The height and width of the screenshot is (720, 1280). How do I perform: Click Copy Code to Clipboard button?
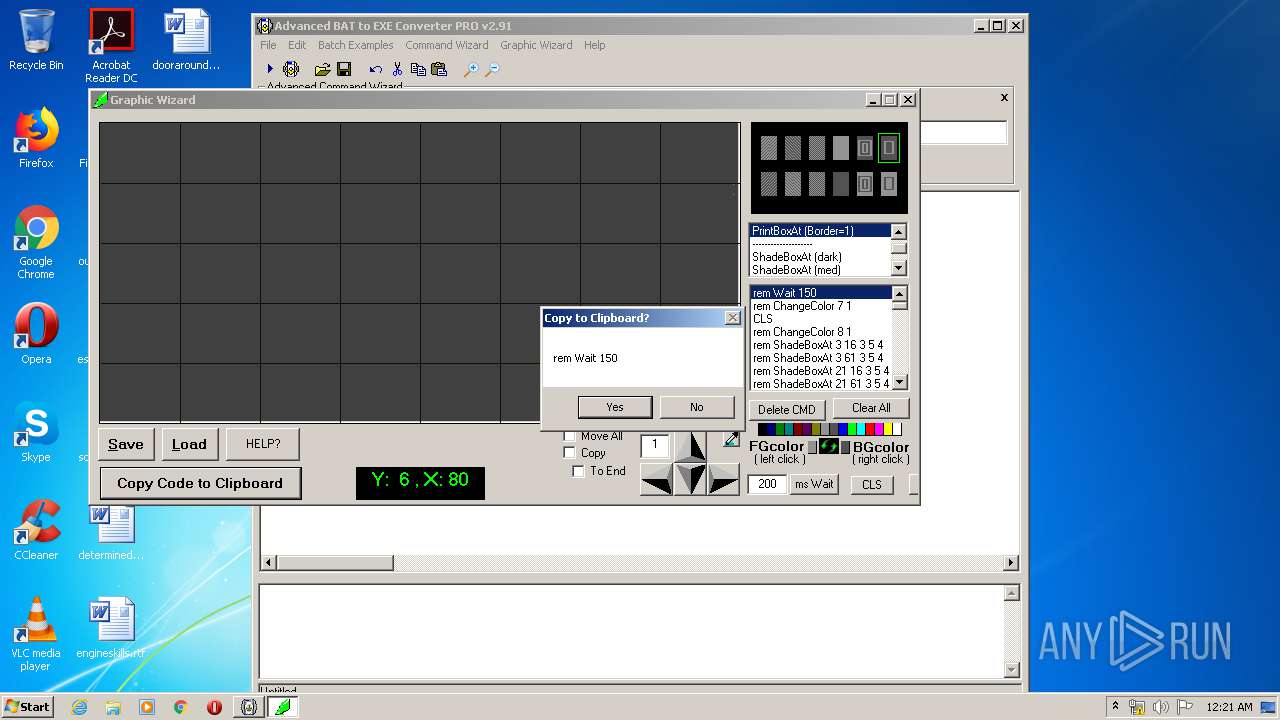[200, 483]
